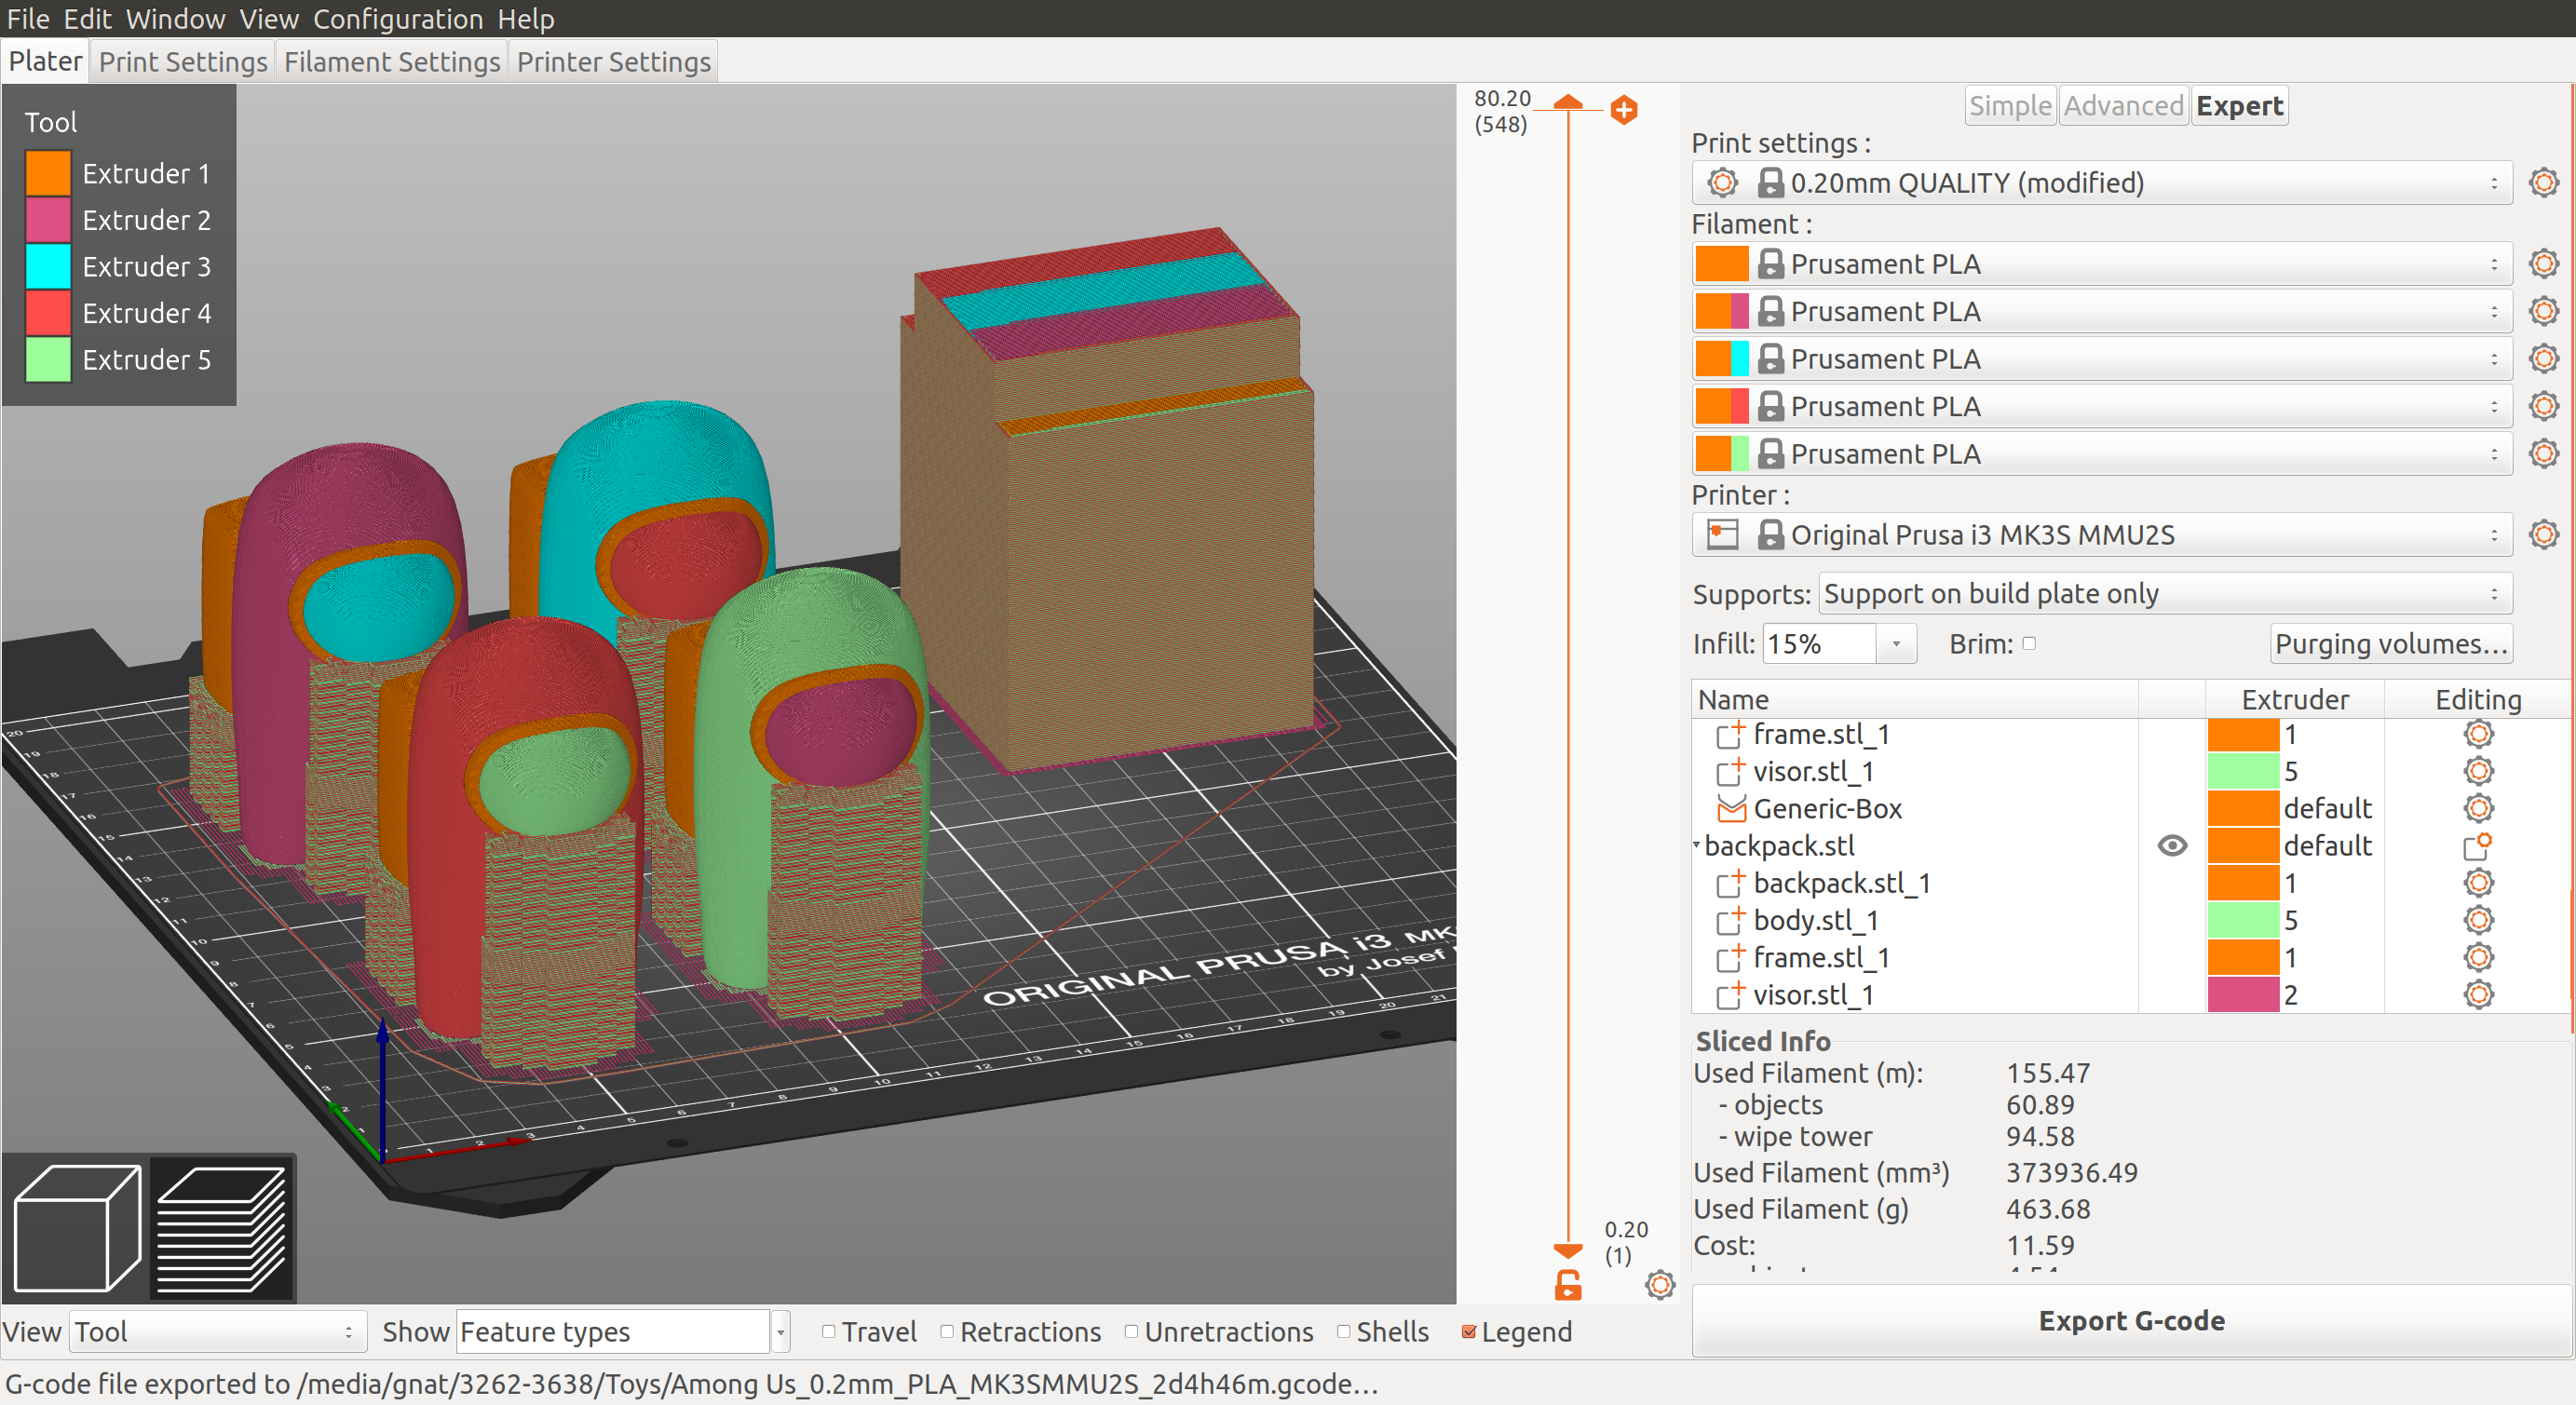Open the Supports dropdown
The height and width of the screenshot is (1405, 2576).
tap(2165, 593)
